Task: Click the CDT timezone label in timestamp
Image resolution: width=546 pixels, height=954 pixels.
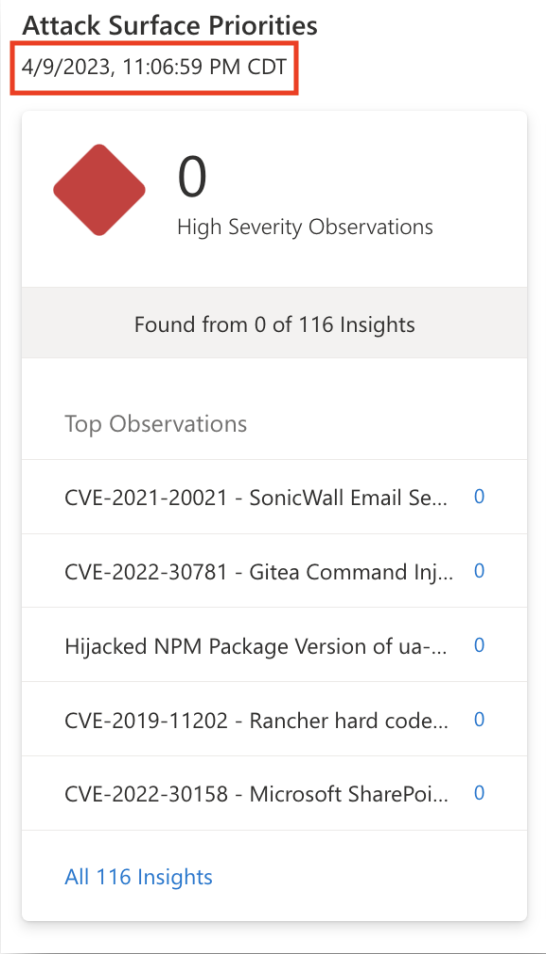Action: 267,66
